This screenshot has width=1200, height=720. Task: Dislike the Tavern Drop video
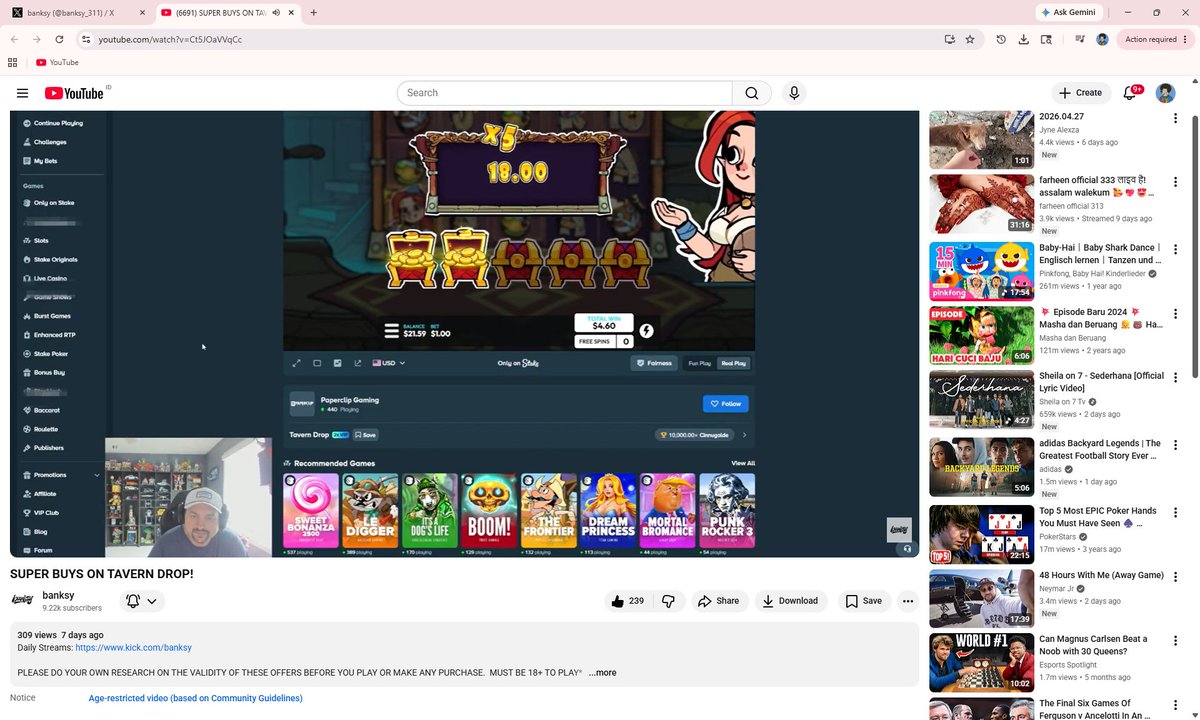(x=669, y=601)
